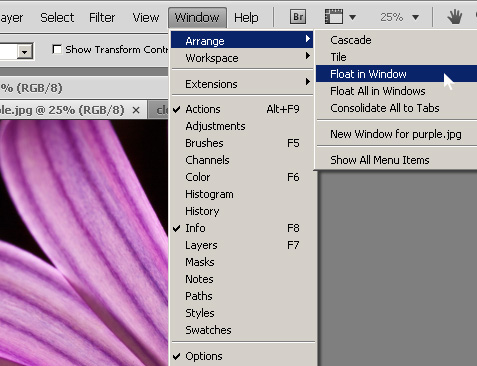Show the Channels panel

point(242,160)
